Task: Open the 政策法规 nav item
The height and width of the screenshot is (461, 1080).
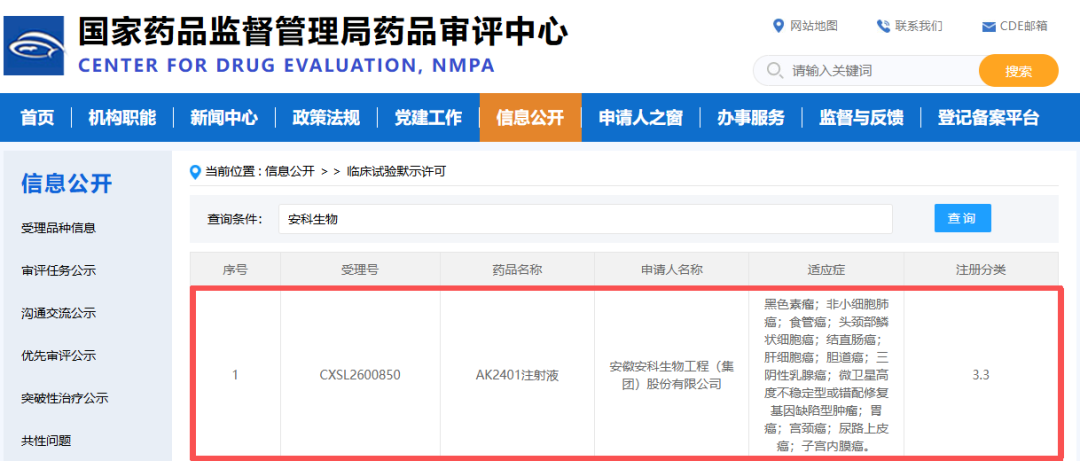Action: point(326,118)
